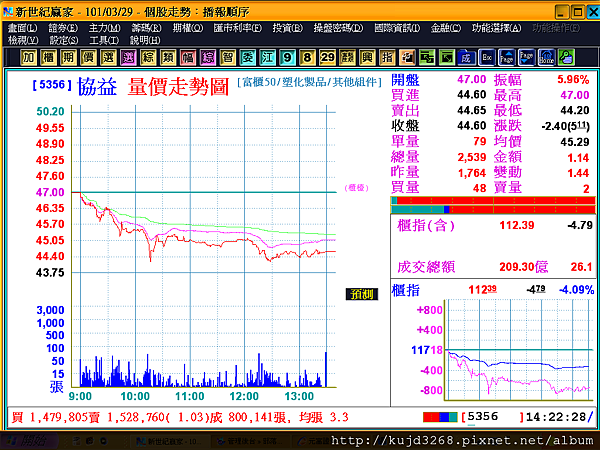Click the Esc toolbar icon

click(487, 58)
